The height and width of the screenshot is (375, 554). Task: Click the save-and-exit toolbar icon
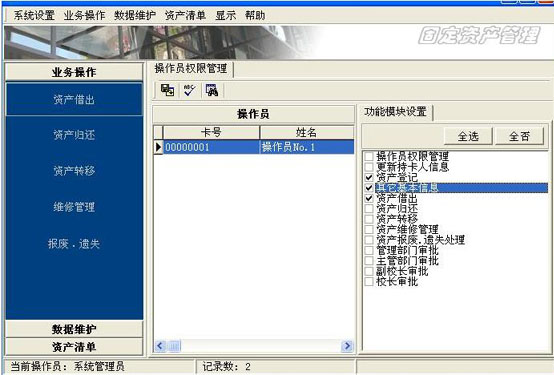(x=167, y=90)
